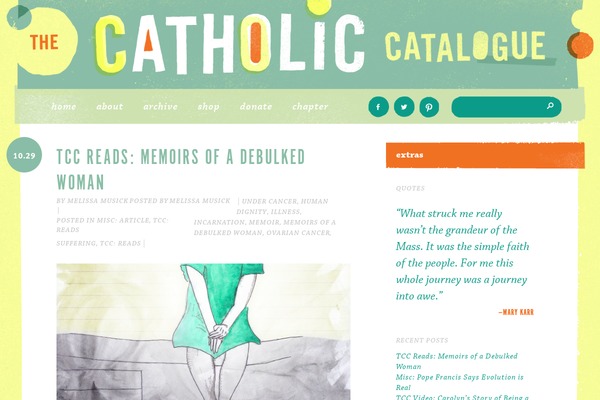Open the Twitter social icon
600x400 pixels.
point(404,107)
